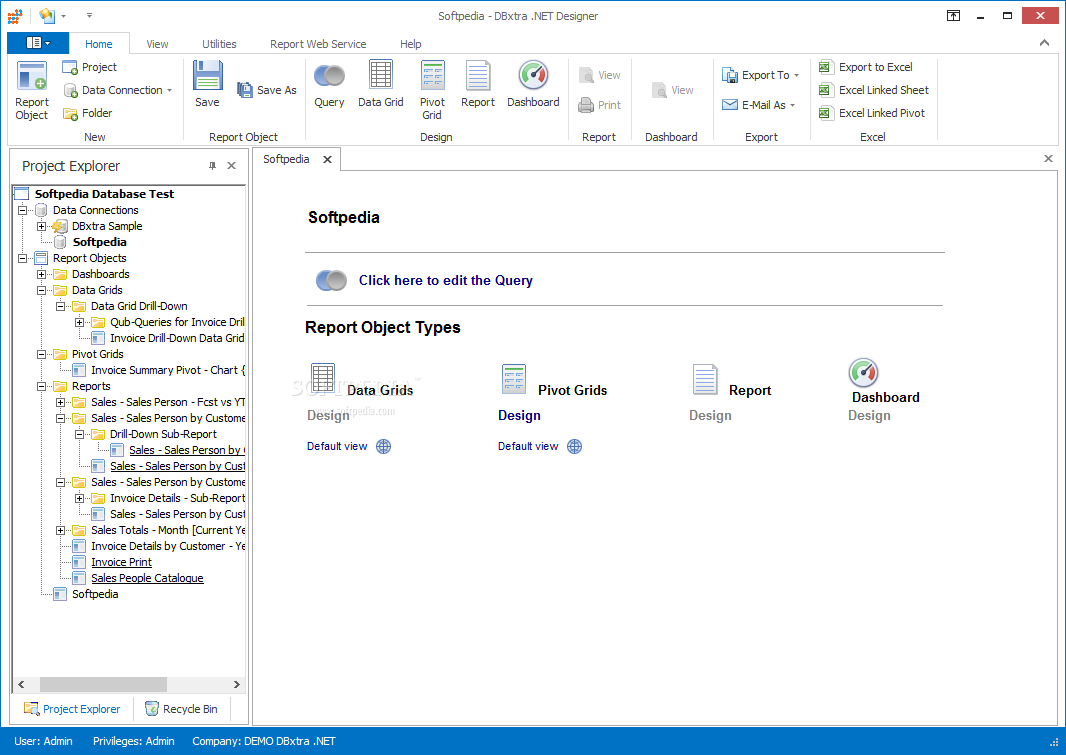Click Default view under Data Grids

click(337, 446)
